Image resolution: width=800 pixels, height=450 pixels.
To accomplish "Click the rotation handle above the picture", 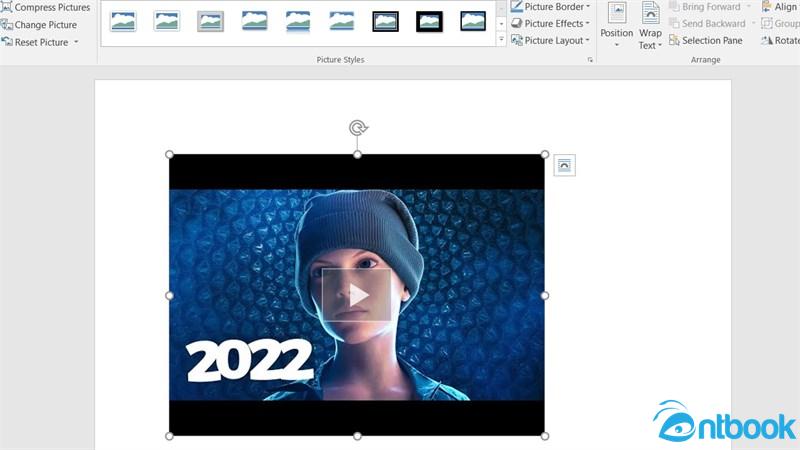I will click(358, 128).
